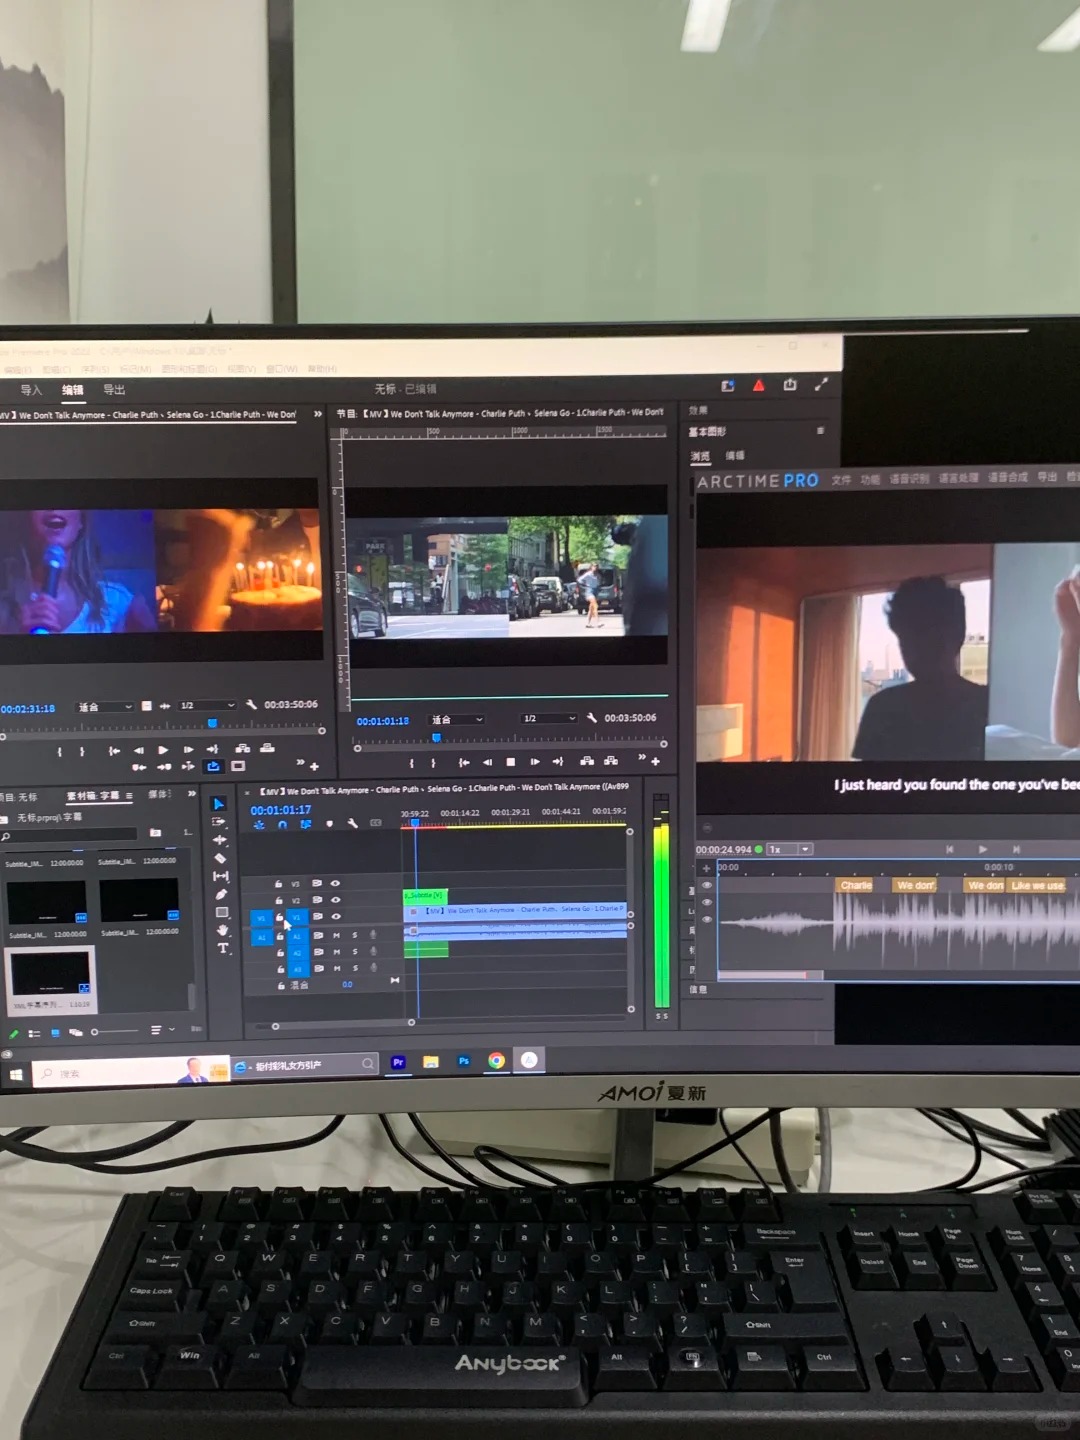Expand Project panel tabs overflow chevrons
This screenshot has width=1080, height=1440.
[191, 794]
